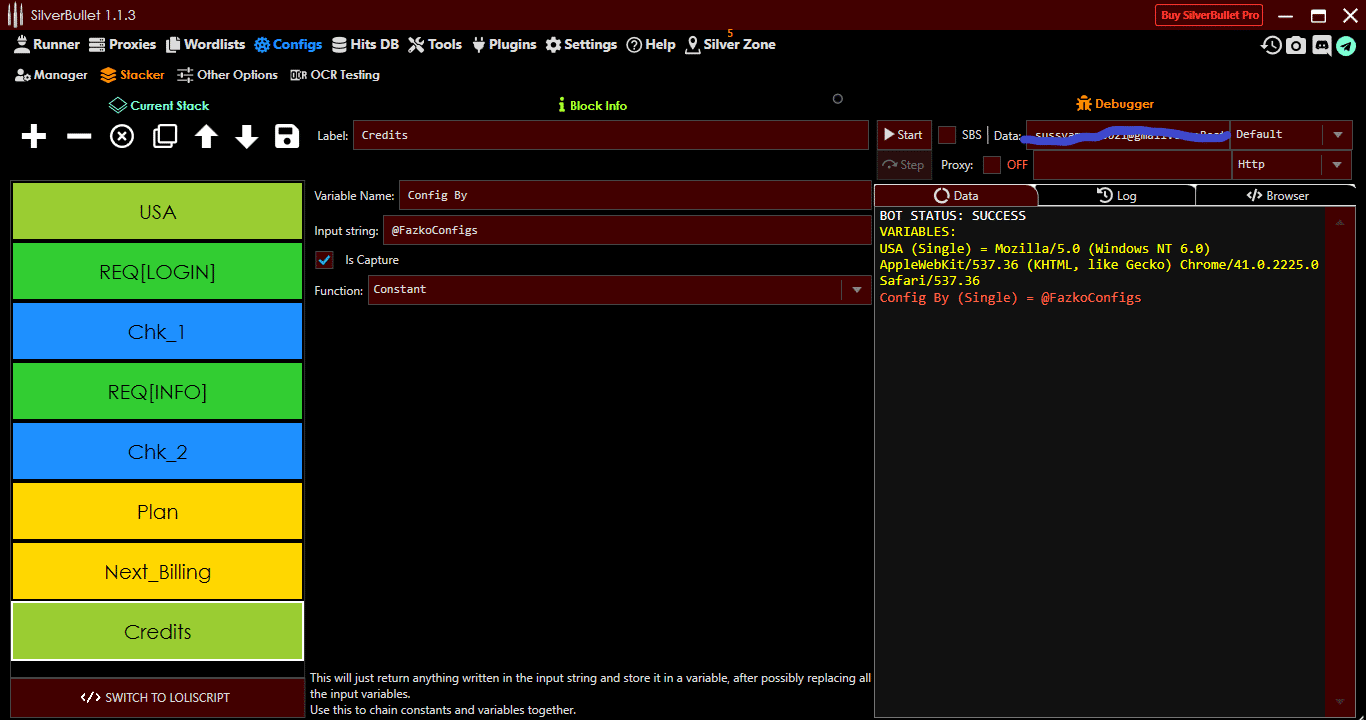Open the Http proxy type dropdown
Screen dimensions: 1366x720
tap(1339, 164)
